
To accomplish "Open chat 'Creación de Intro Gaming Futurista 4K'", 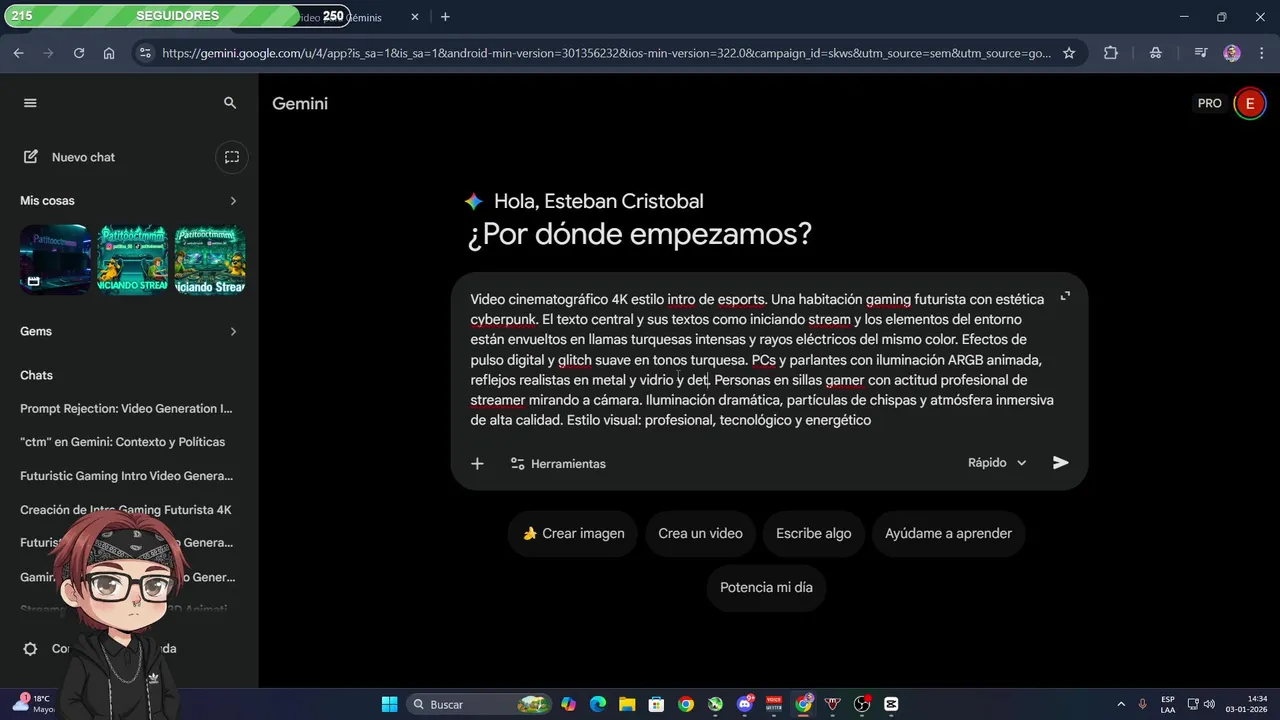I will coord(125,510).
